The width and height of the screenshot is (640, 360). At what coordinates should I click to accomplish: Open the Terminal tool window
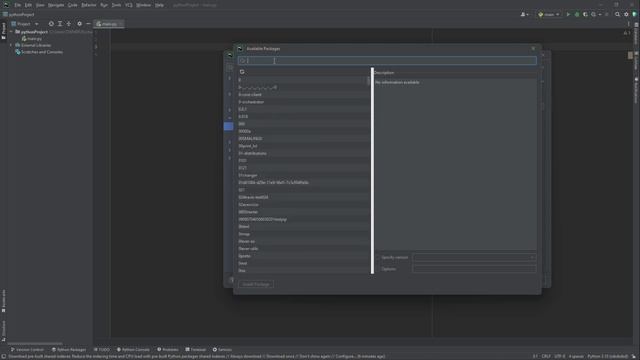[x=196, y=350]
